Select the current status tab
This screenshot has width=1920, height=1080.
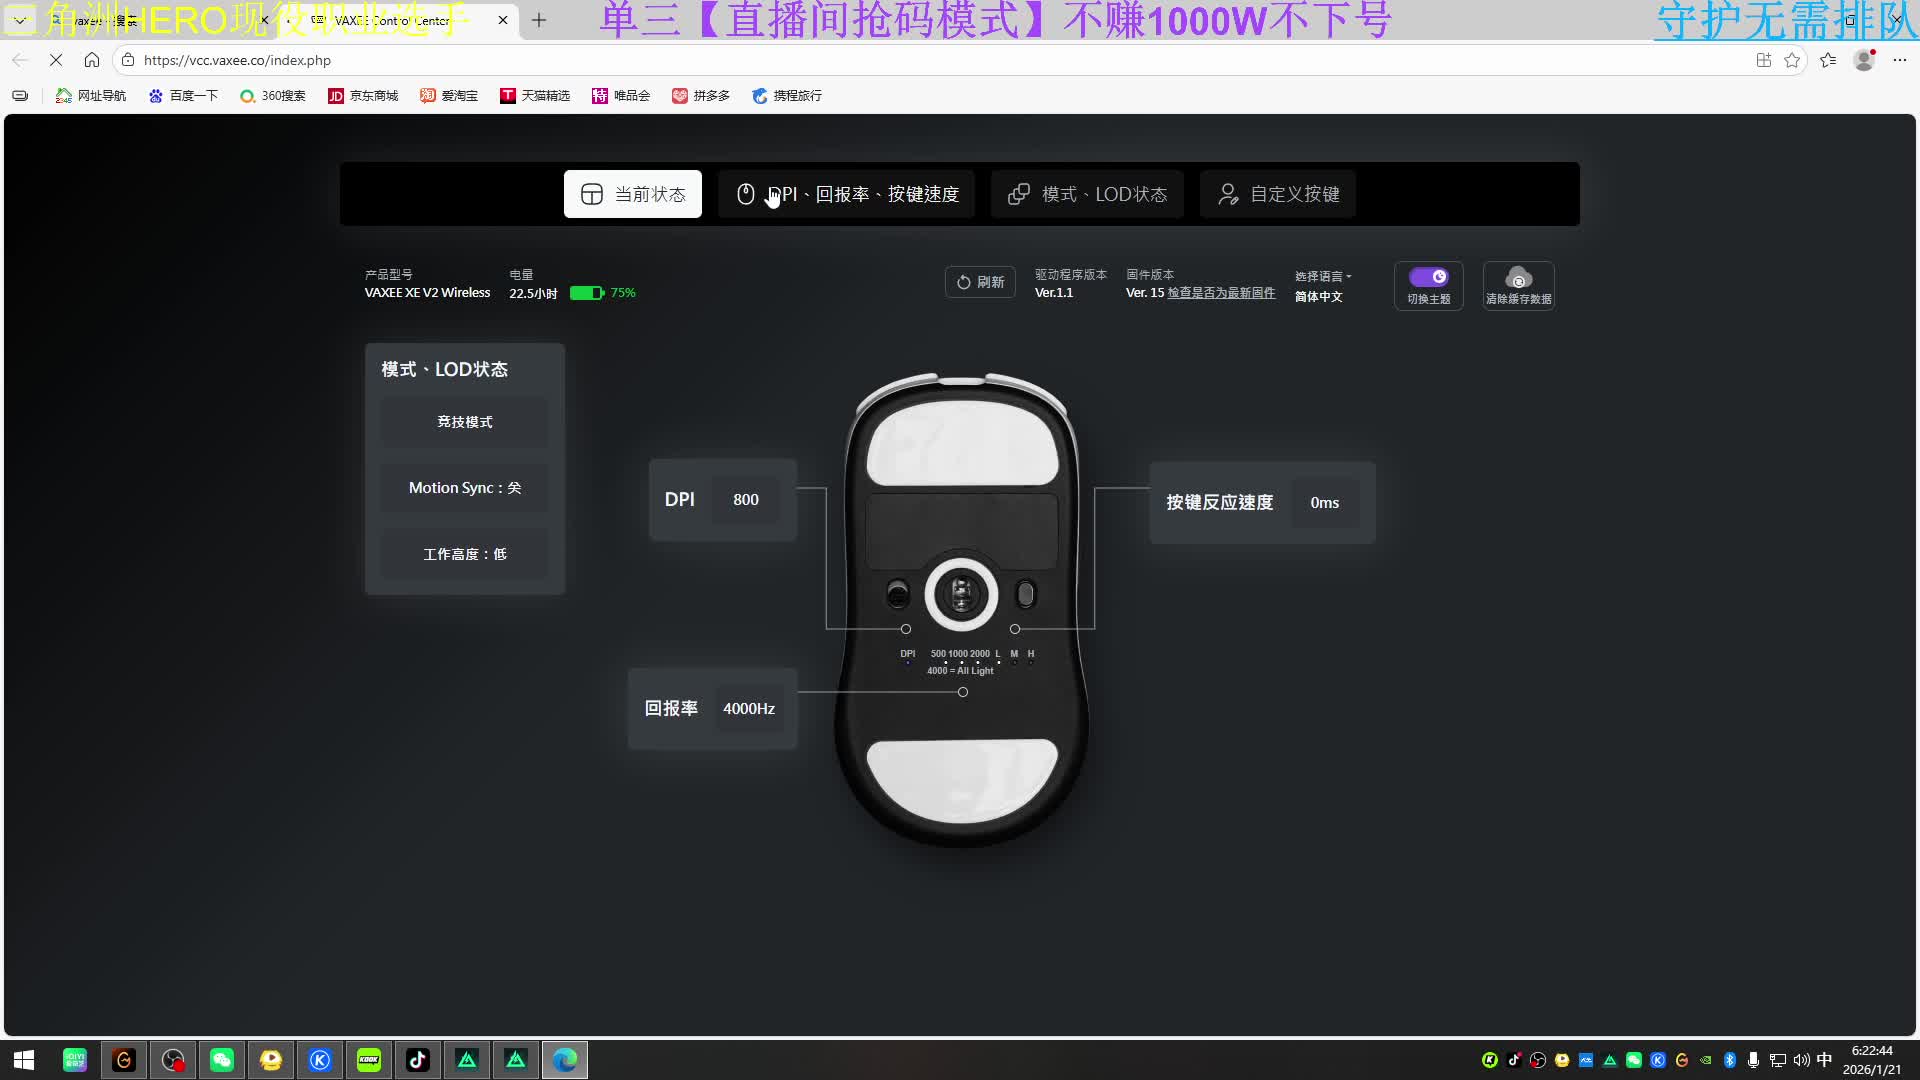point(633,194)
